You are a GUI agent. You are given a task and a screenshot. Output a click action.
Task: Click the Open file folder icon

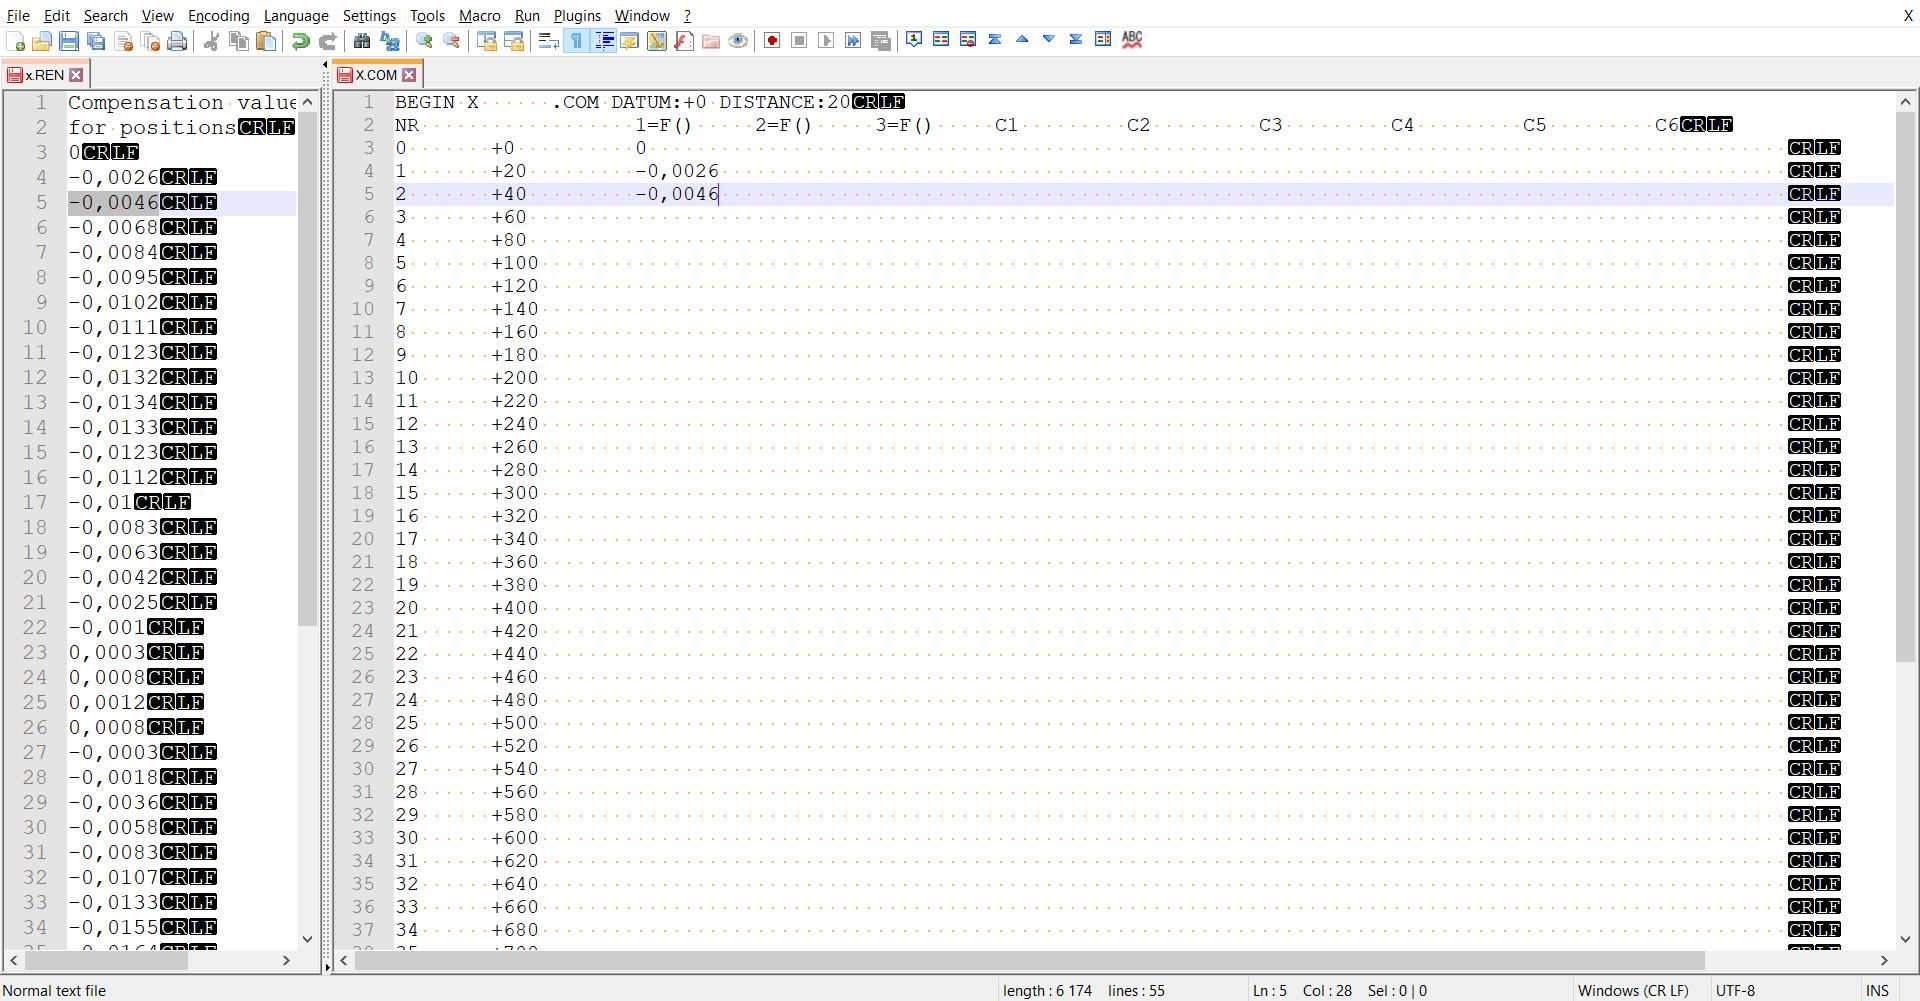pos(42,41)
